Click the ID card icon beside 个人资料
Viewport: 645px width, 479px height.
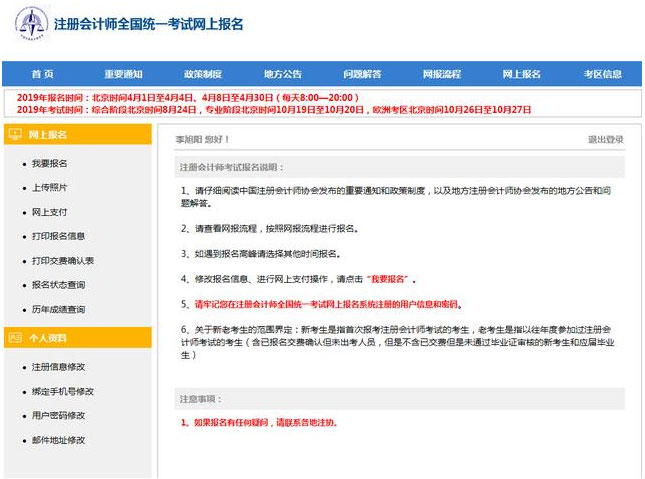pos(15,338)
